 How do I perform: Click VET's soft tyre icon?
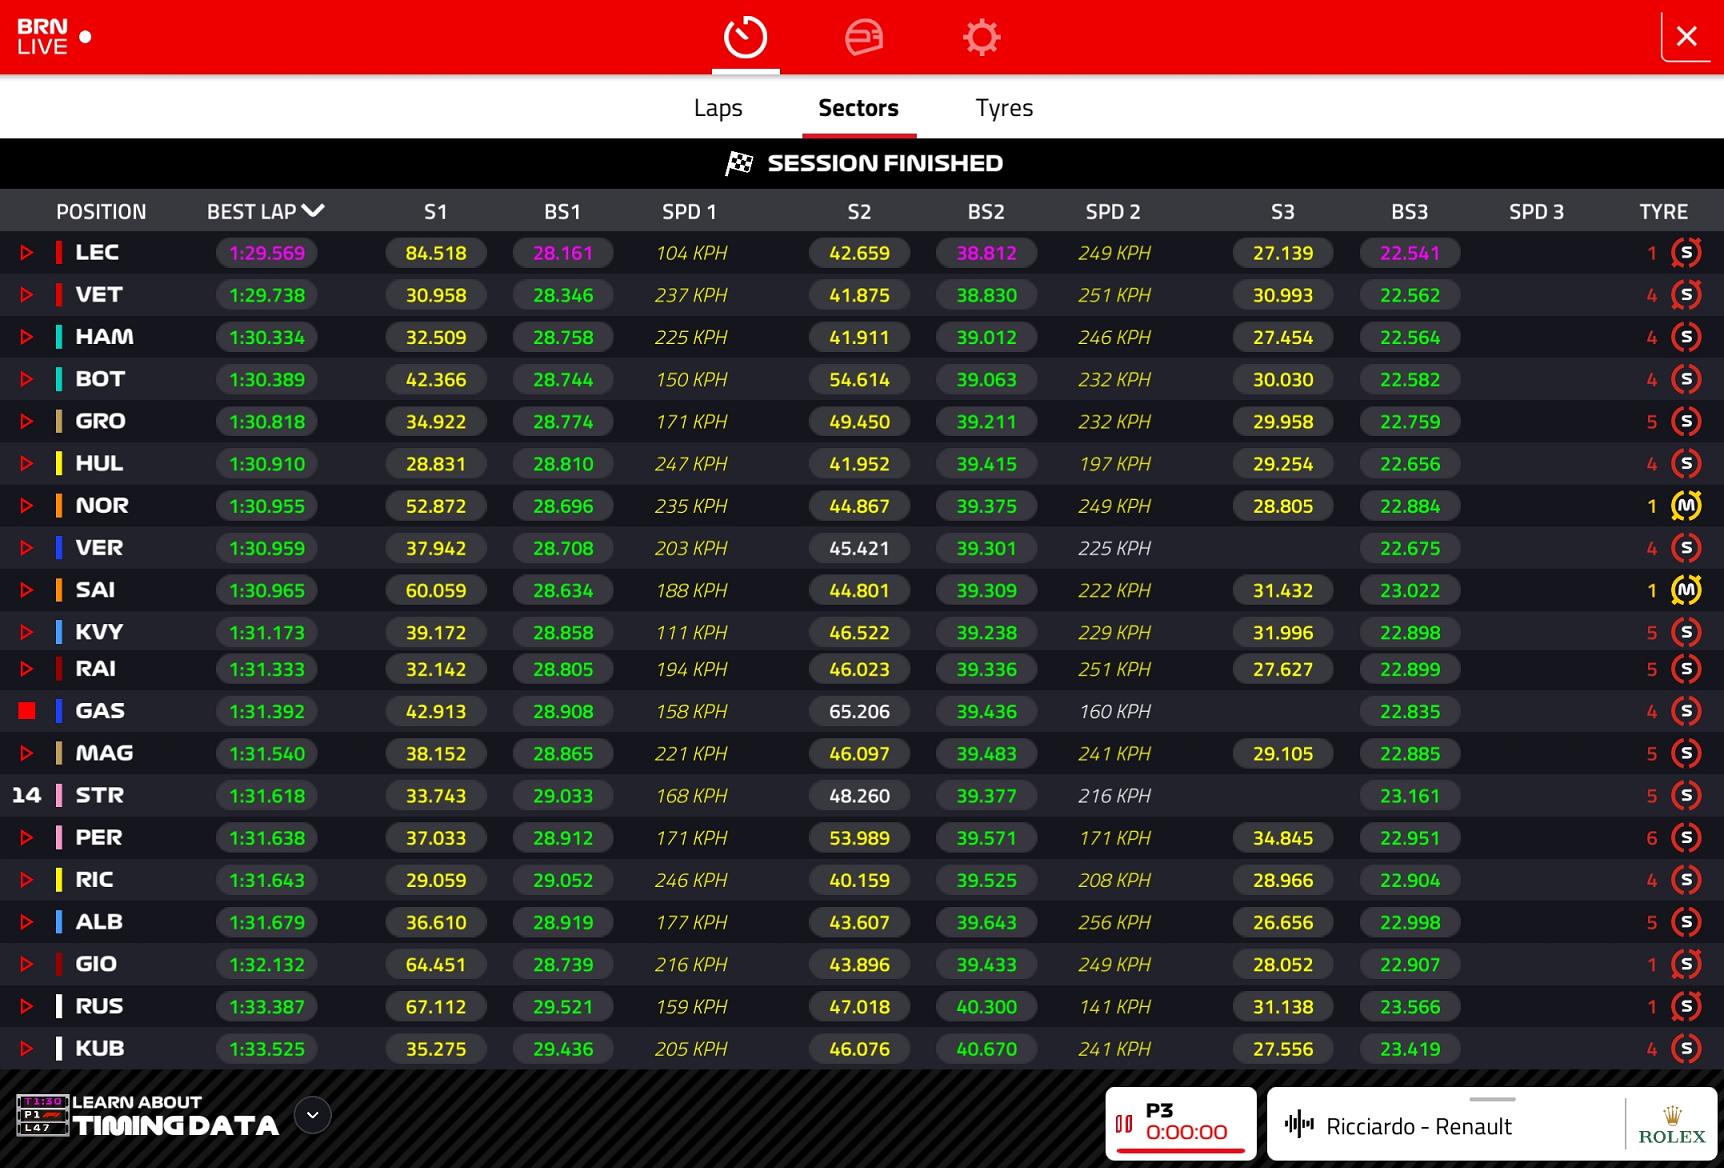[x=1686, y=295]
